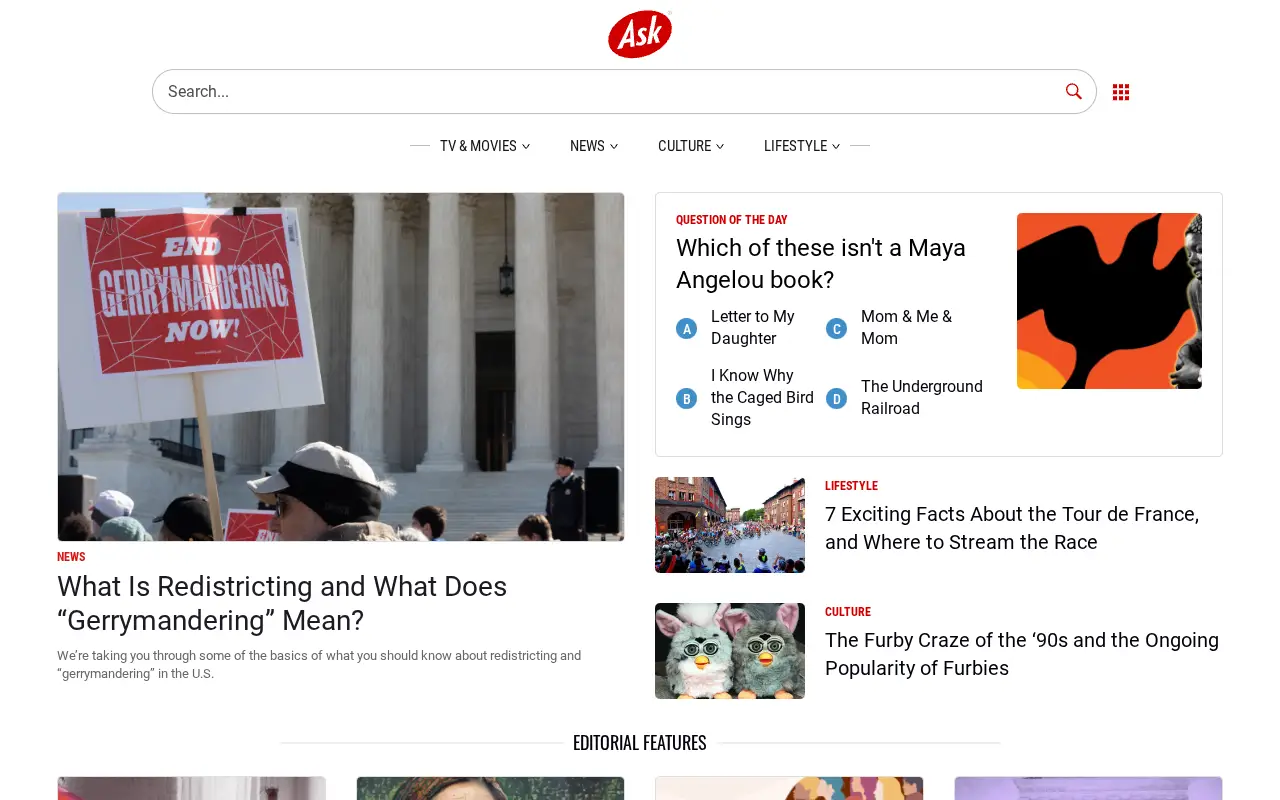
Task: Select the answer text Mom & Me & Mom
Action: 906,328
